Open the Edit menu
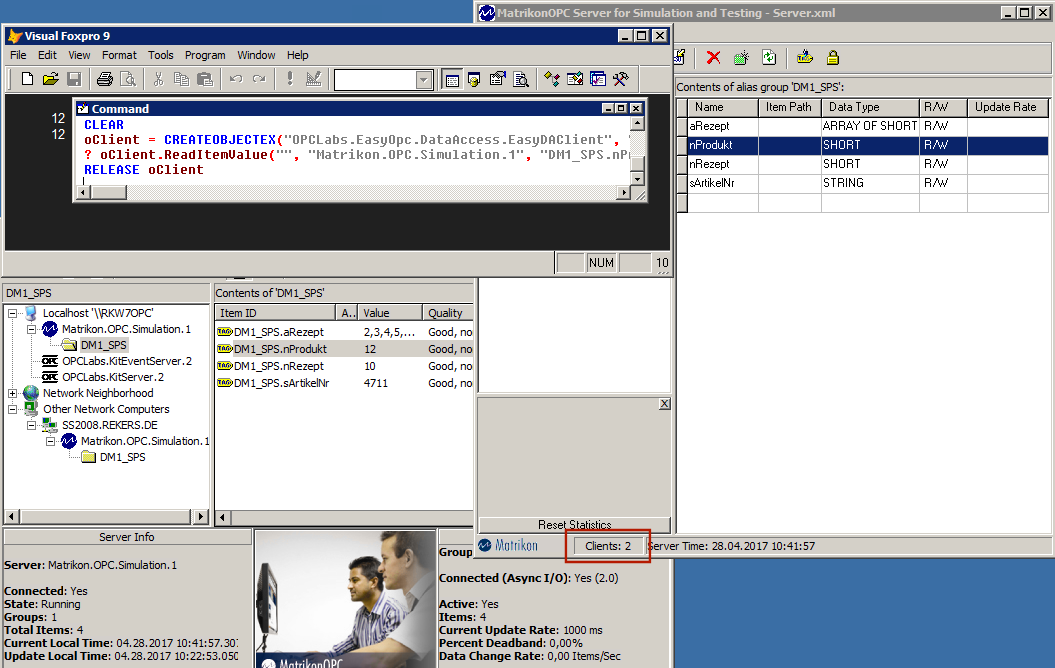The image size is (1055, 668). click(x=47, y=55)
